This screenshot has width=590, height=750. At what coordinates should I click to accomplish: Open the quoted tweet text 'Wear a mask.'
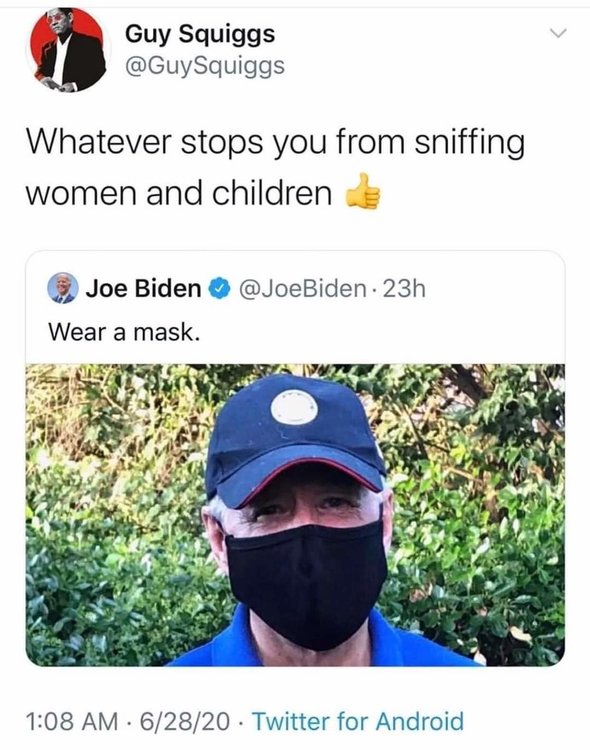pyautogui.click(x=124, y=332)
